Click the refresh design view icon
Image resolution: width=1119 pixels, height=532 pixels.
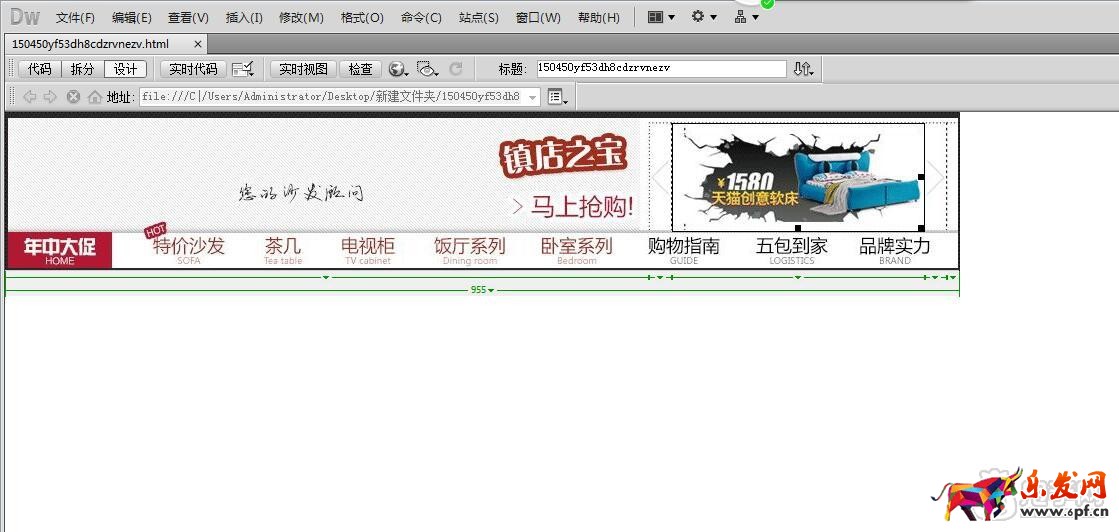(456, 69)
